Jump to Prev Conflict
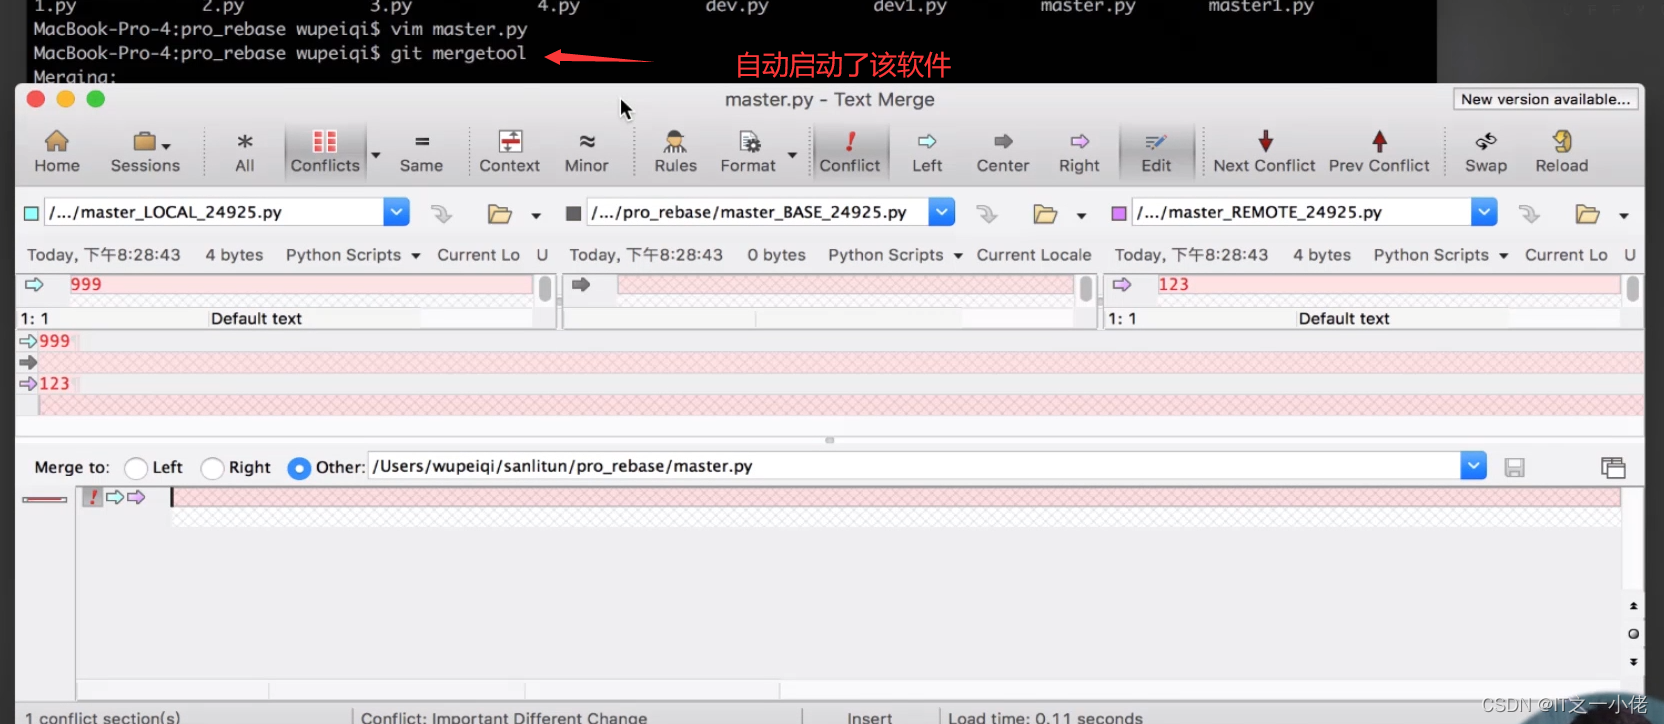The image size is (1664, 724). (x=1379, y=152)
